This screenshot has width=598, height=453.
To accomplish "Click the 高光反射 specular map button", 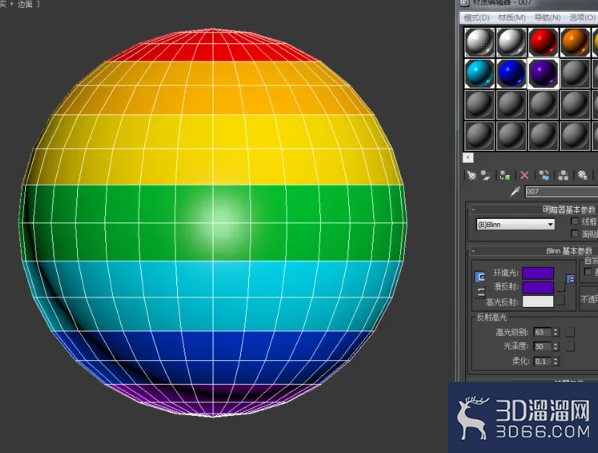I will tap(560, 300).
